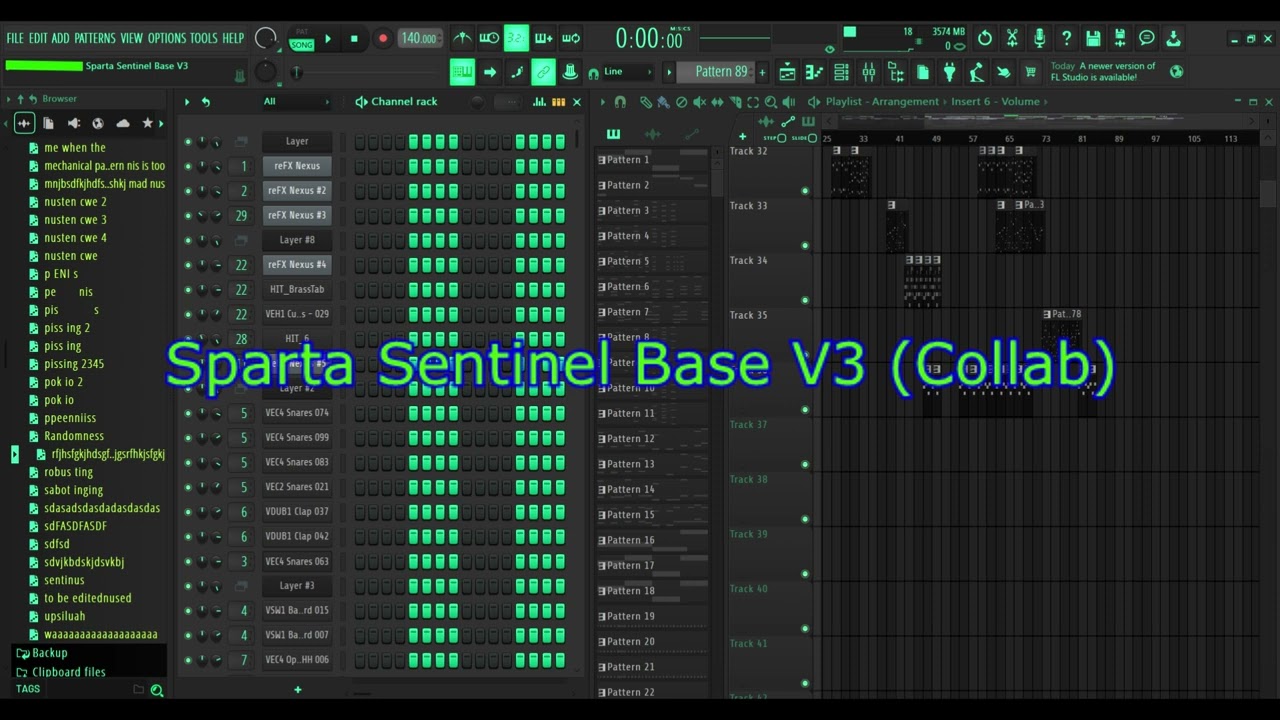Click the channel rack graph editor icon
The width and height of the screenshot is (1280, 720).
tap(540, 102)
